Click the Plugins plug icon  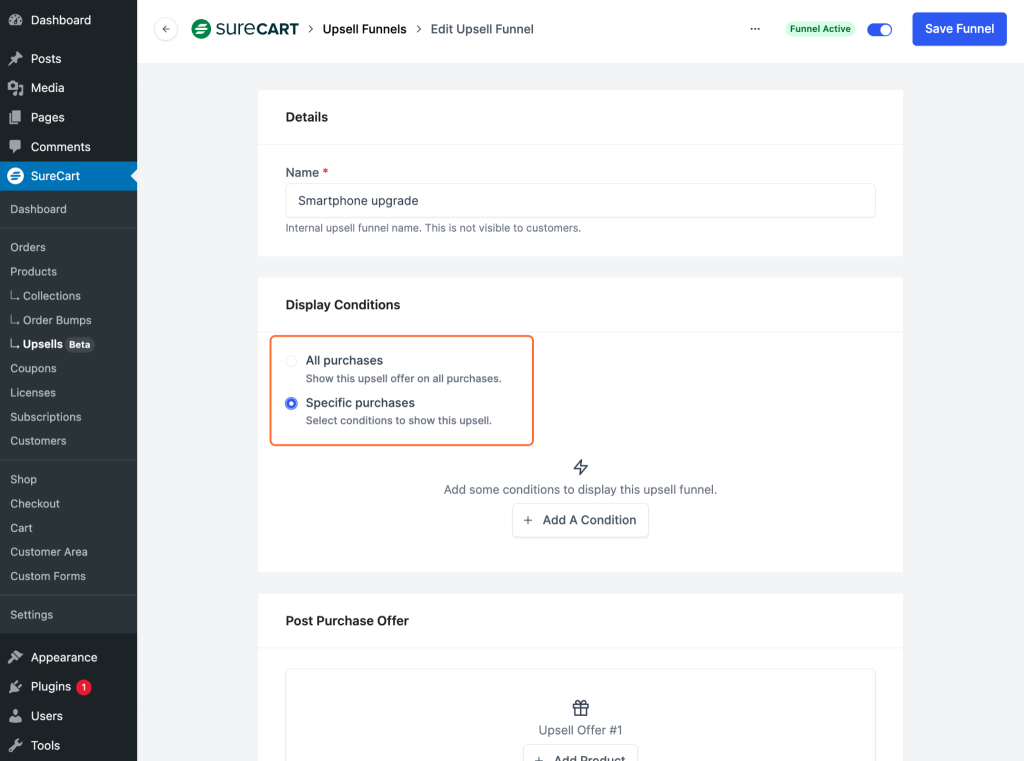click(15, 687)
